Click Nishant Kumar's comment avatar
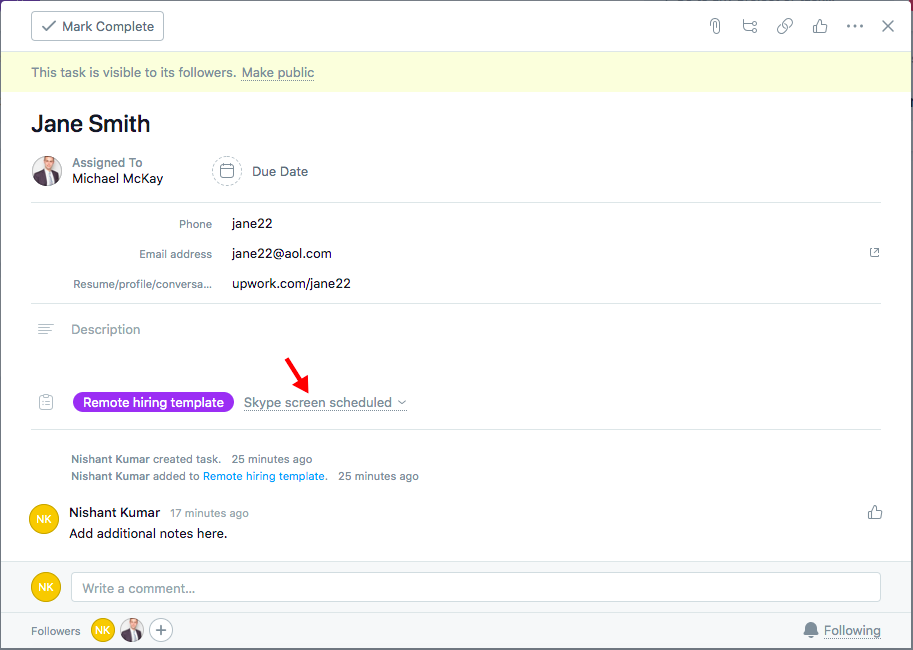 [44, 519]
